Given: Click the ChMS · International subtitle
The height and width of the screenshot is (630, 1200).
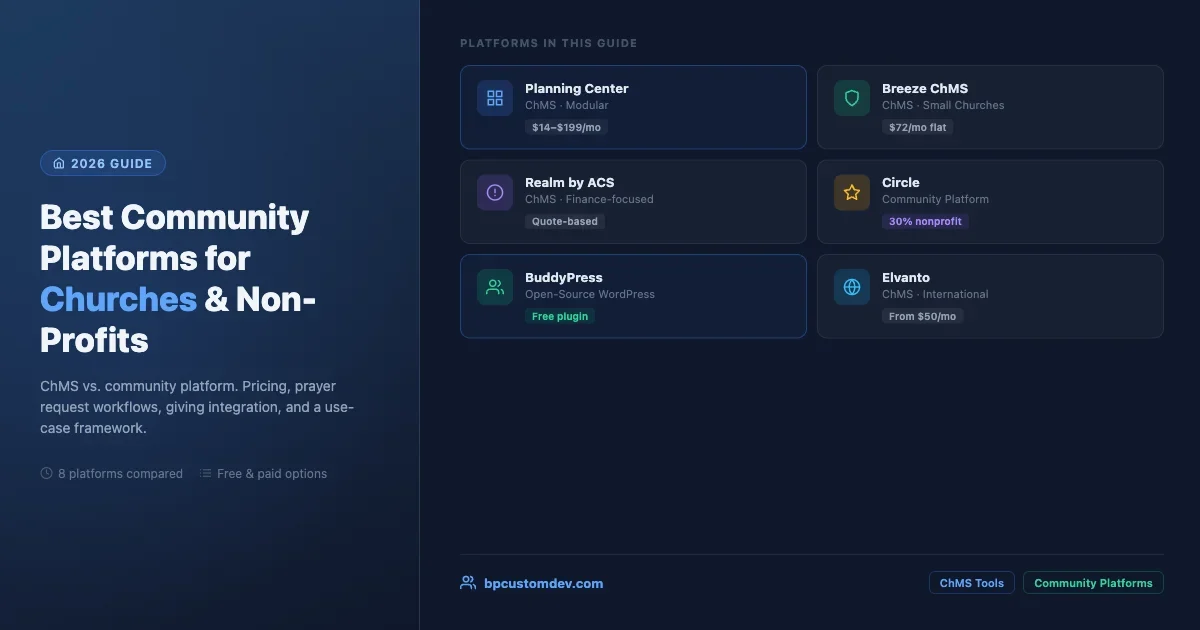Looking at the screenshot, I should pos(935,294).
